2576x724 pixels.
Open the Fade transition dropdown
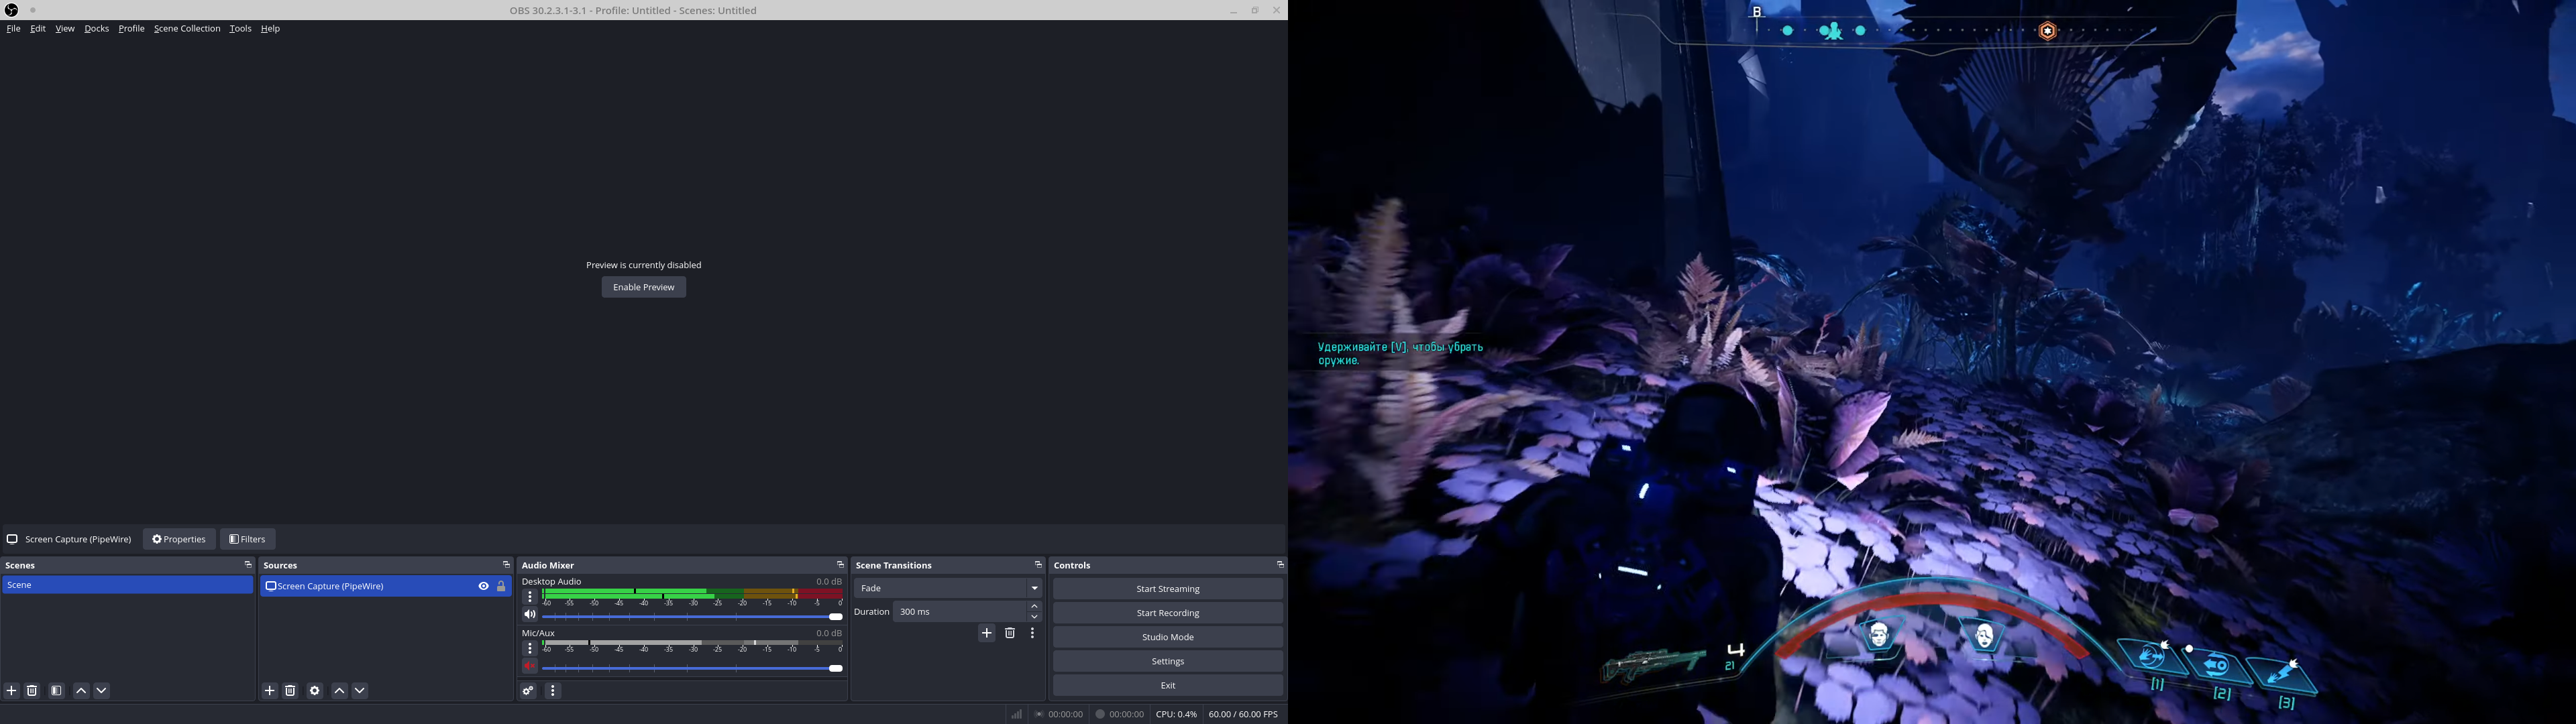[947, 588]
